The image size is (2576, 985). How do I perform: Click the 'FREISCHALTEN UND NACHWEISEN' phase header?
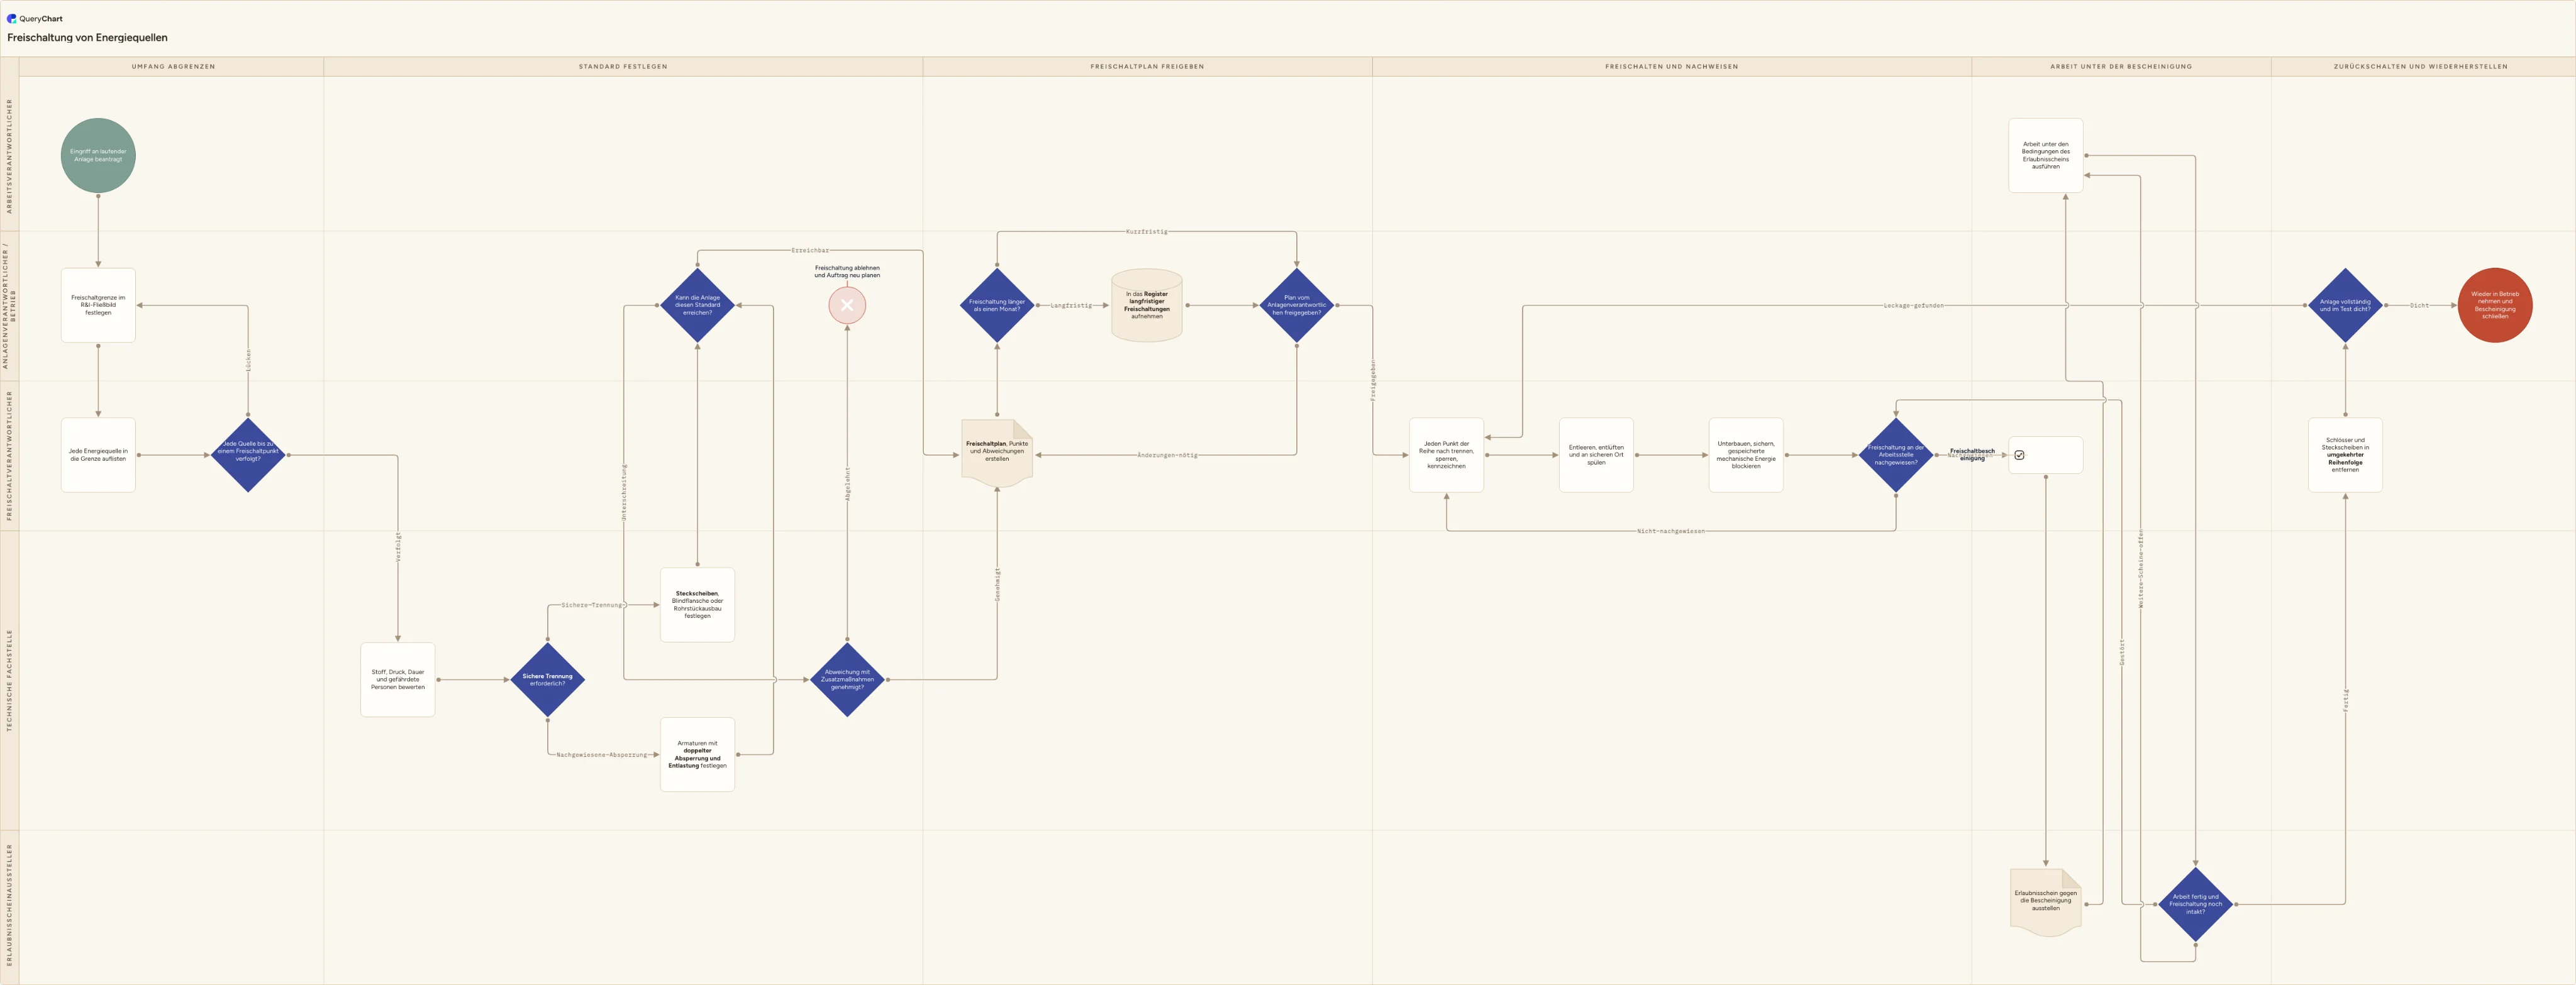[x=1671, y=67]
